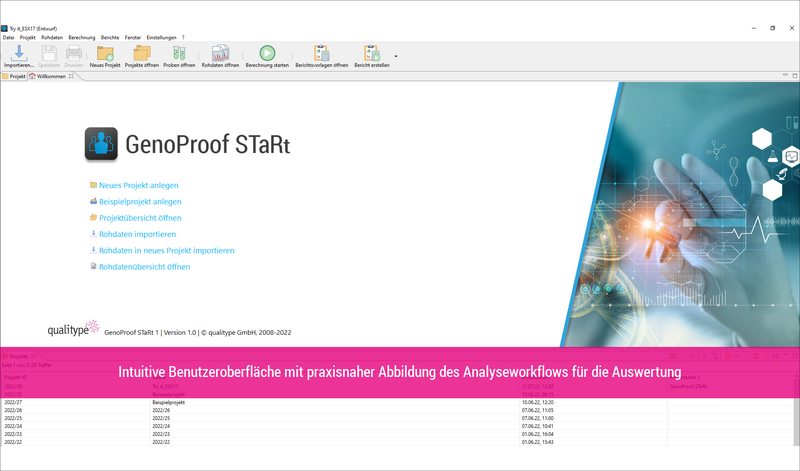Open Berichtsvorlagen öffnen toolbar icon
800x471 pixels.
pyautogui.click(x=321, y=53)
